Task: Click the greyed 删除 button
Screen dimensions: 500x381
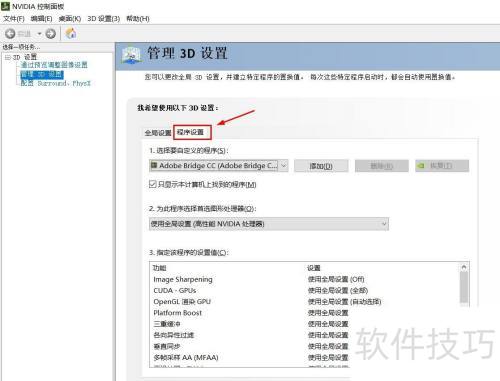Action: coord(382,166)
